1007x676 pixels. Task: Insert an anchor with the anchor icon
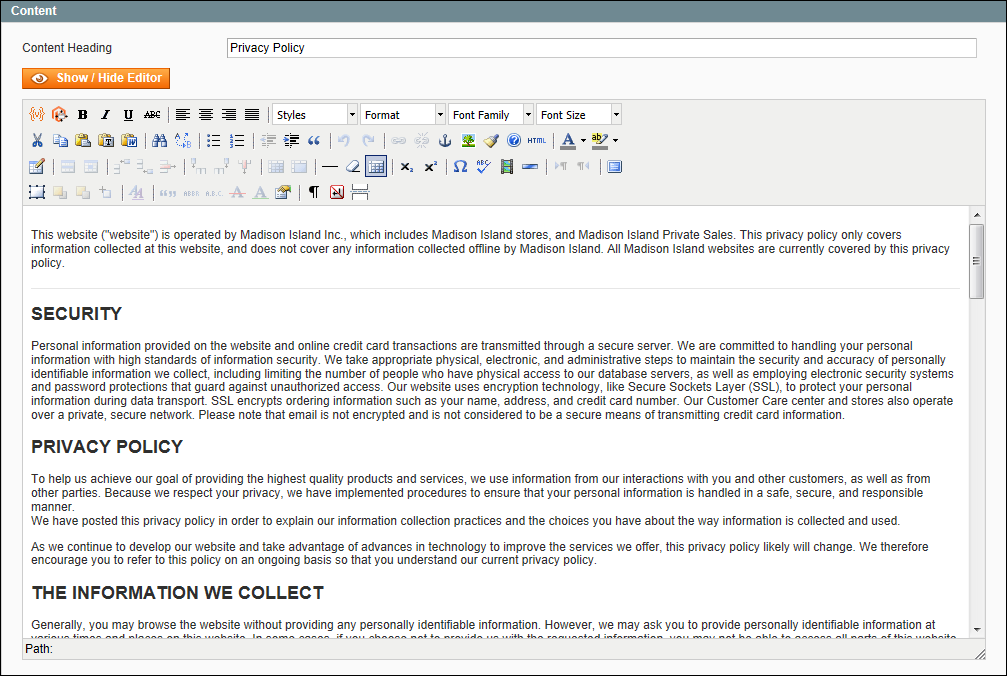pyautogui.click(x=444, y=140)
